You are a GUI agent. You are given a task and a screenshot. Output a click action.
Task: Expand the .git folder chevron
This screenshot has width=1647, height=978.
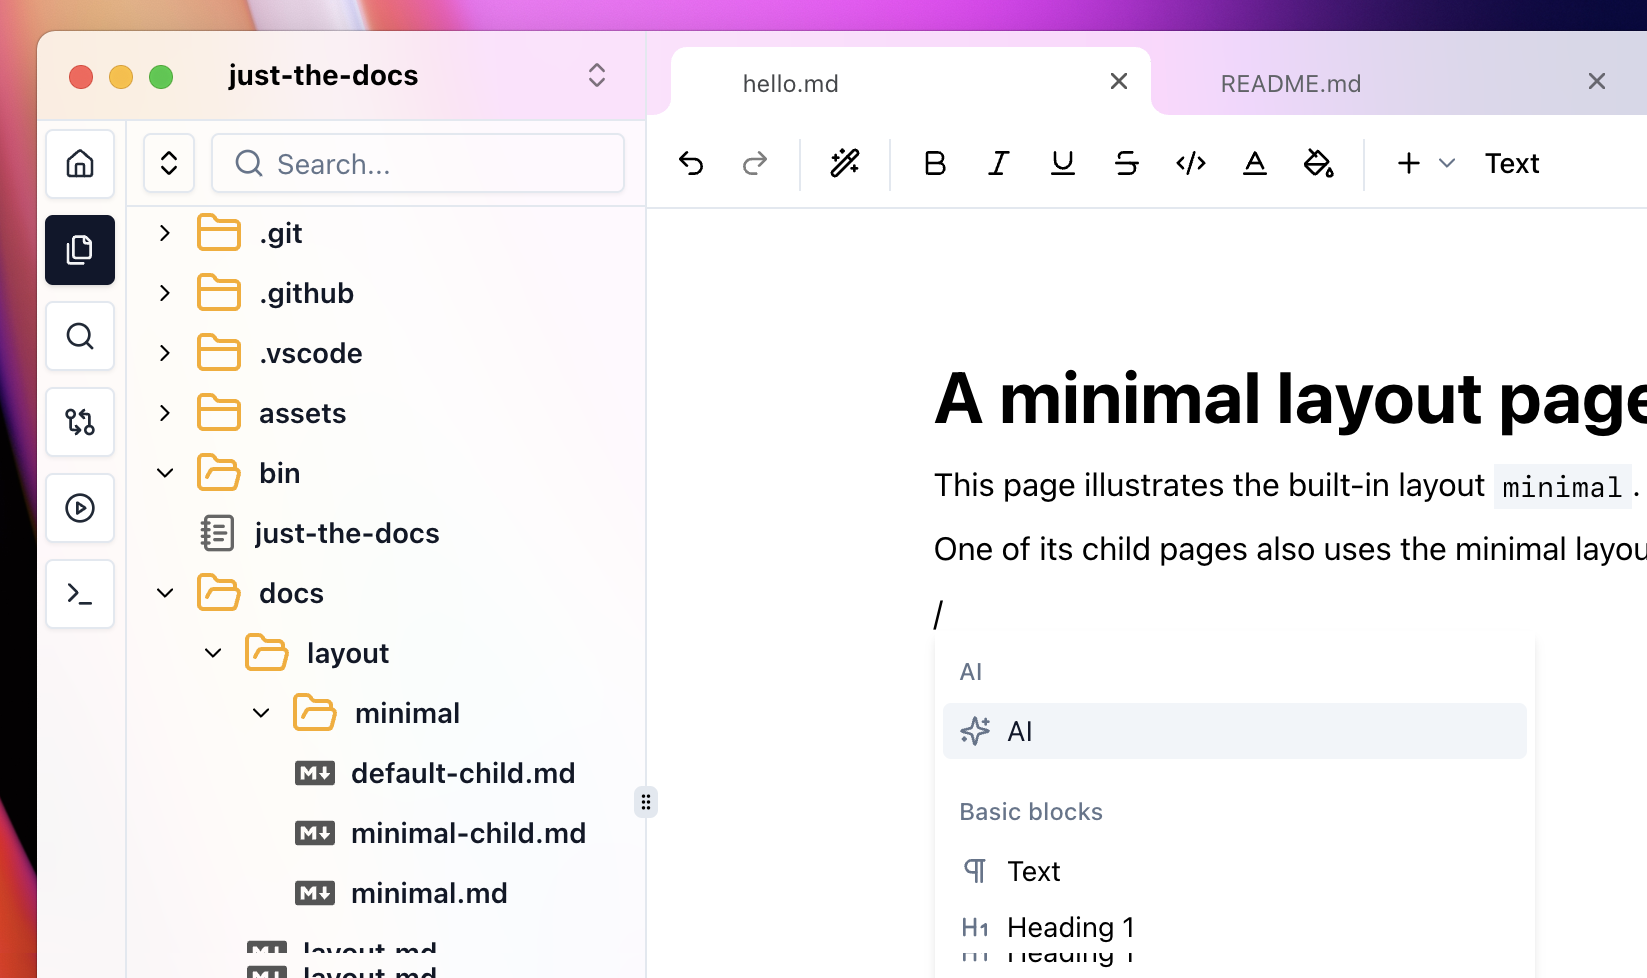[165, 233]
